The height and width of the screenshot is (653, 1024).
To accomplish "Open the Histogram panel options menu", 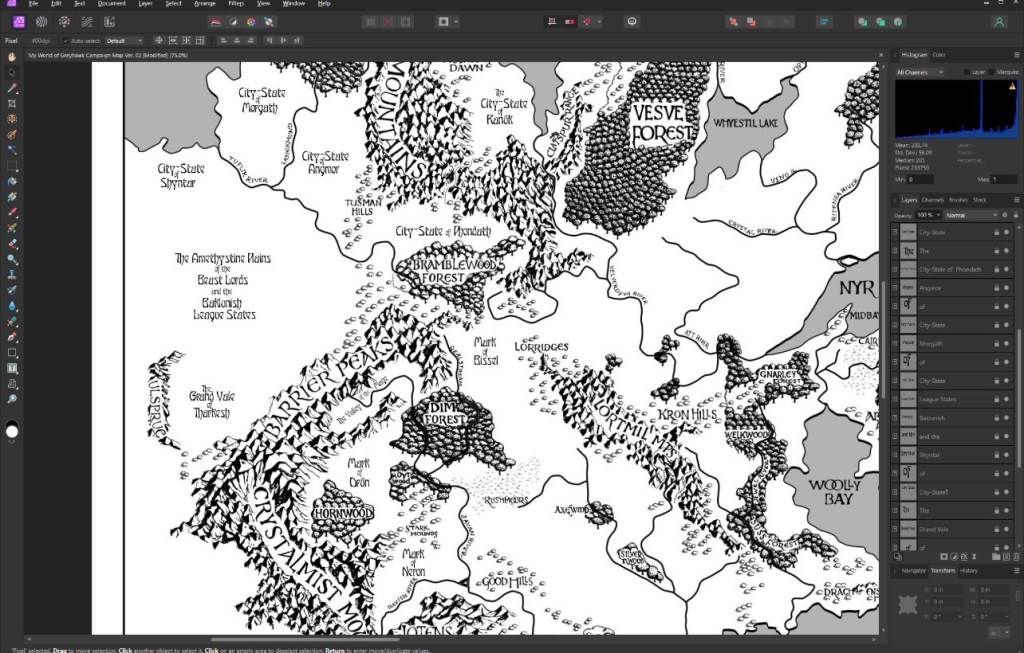I will [x=1016, y=55].
